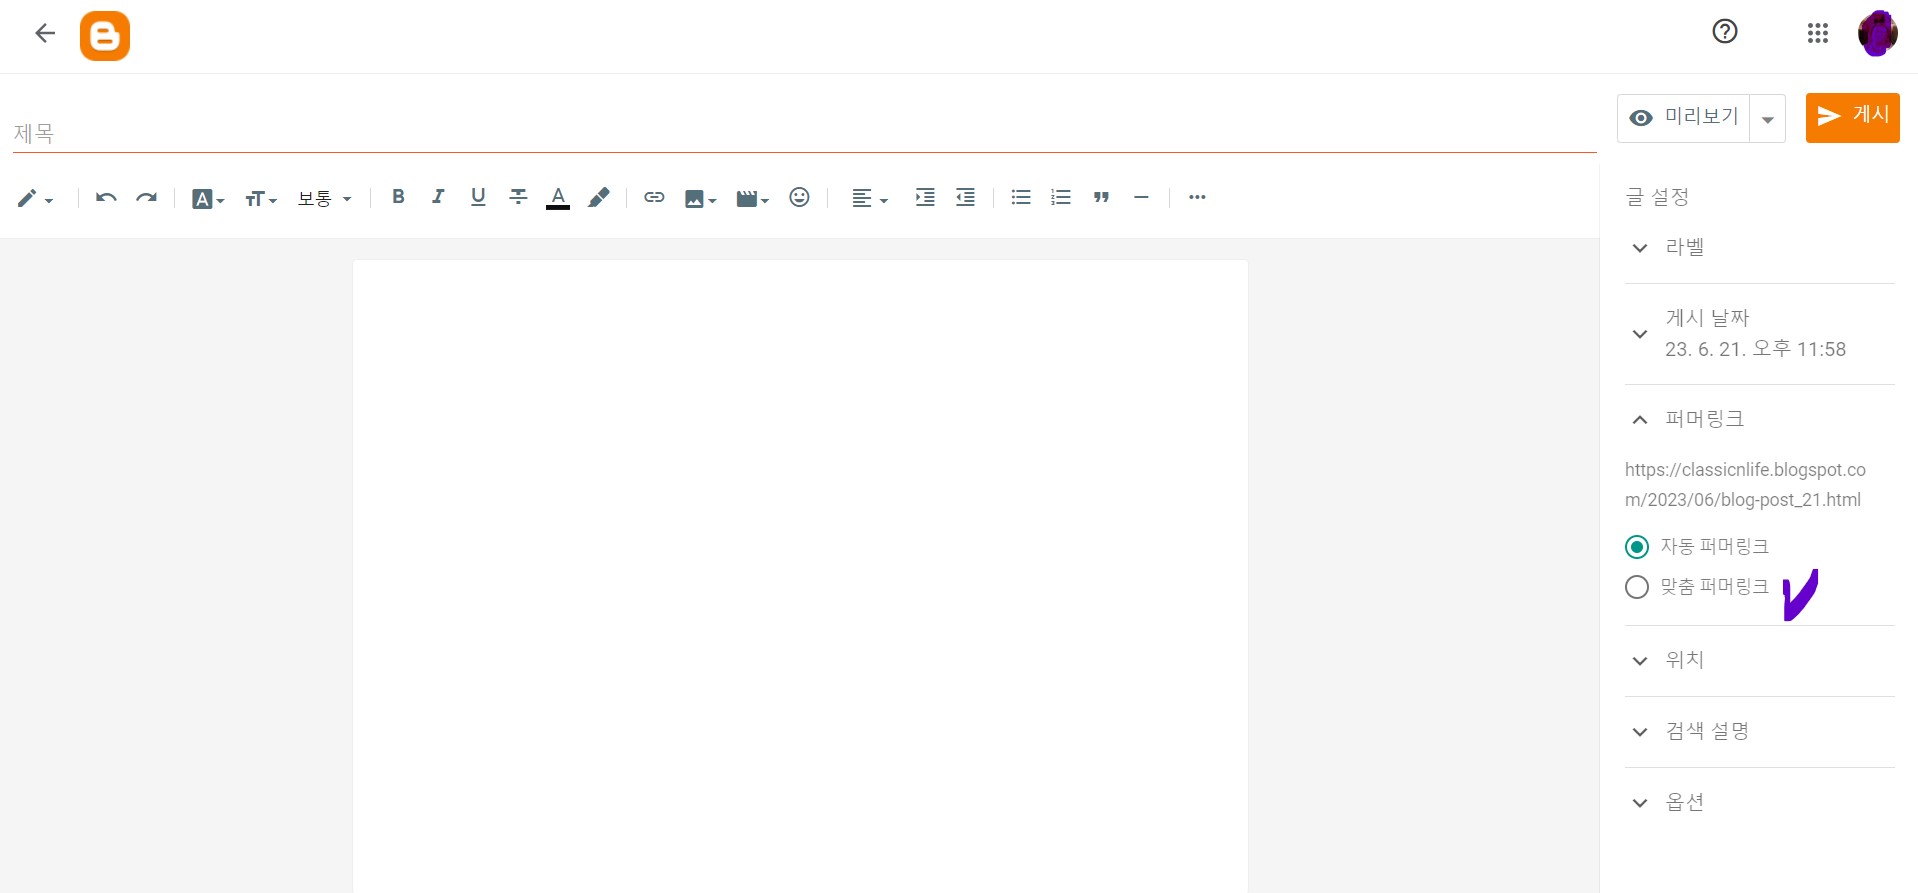Click the 미리보기 preview button
1918x893 pixels.
click(1684, 118)
